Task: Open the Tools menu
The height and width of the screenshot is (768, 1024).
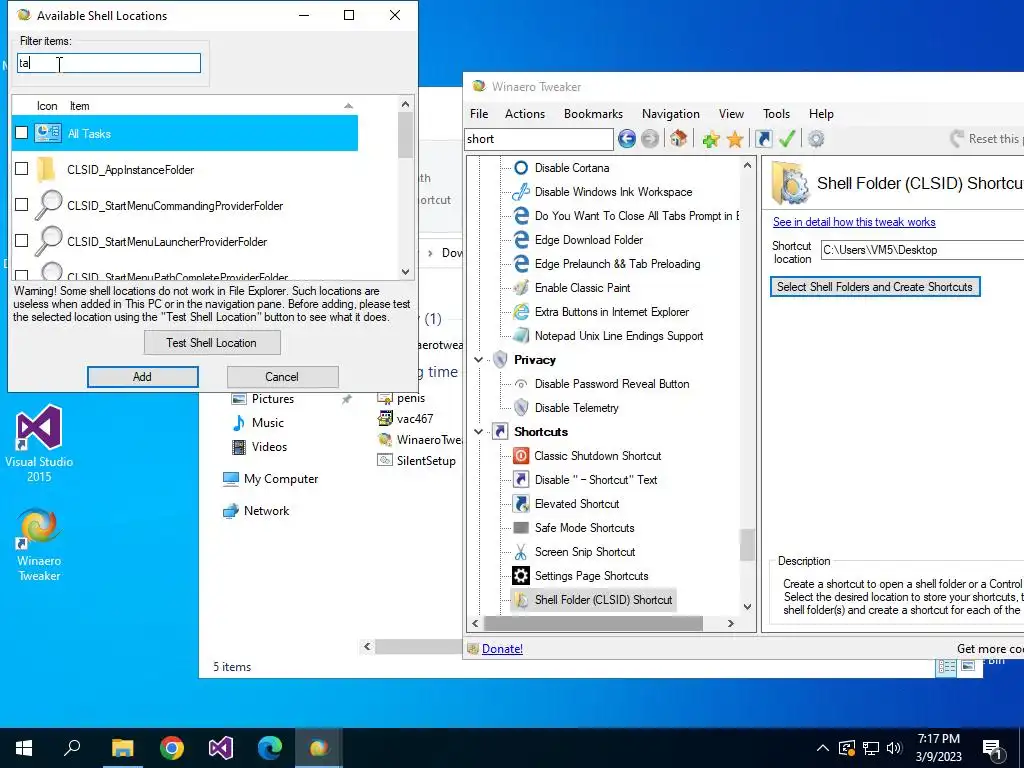Action: coord(776,114)
